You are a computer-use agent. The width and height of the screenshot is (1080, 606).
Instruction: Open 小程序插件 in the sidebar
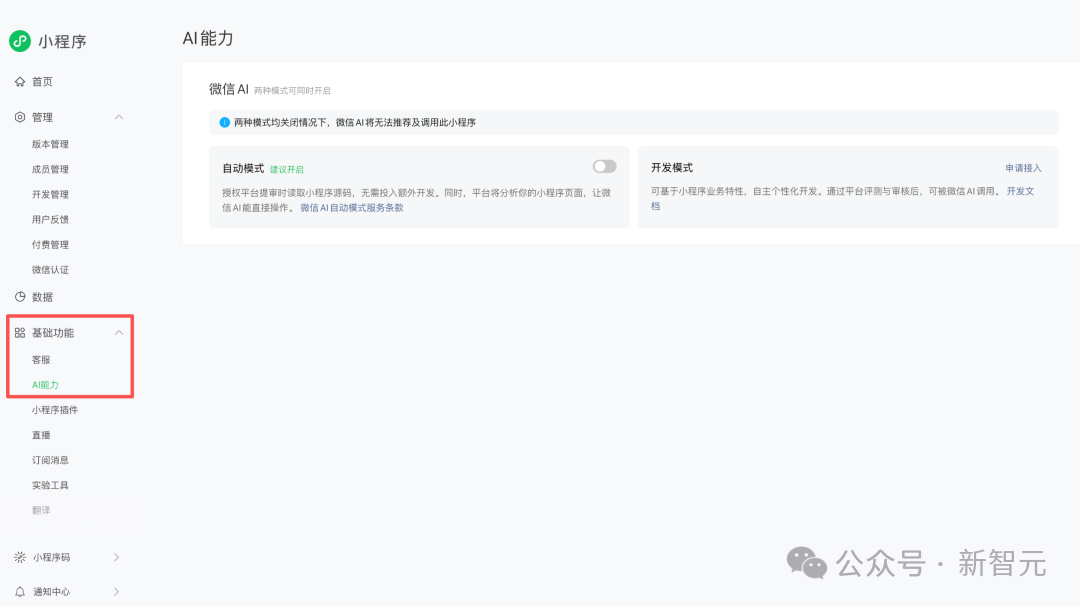point(55,410)
